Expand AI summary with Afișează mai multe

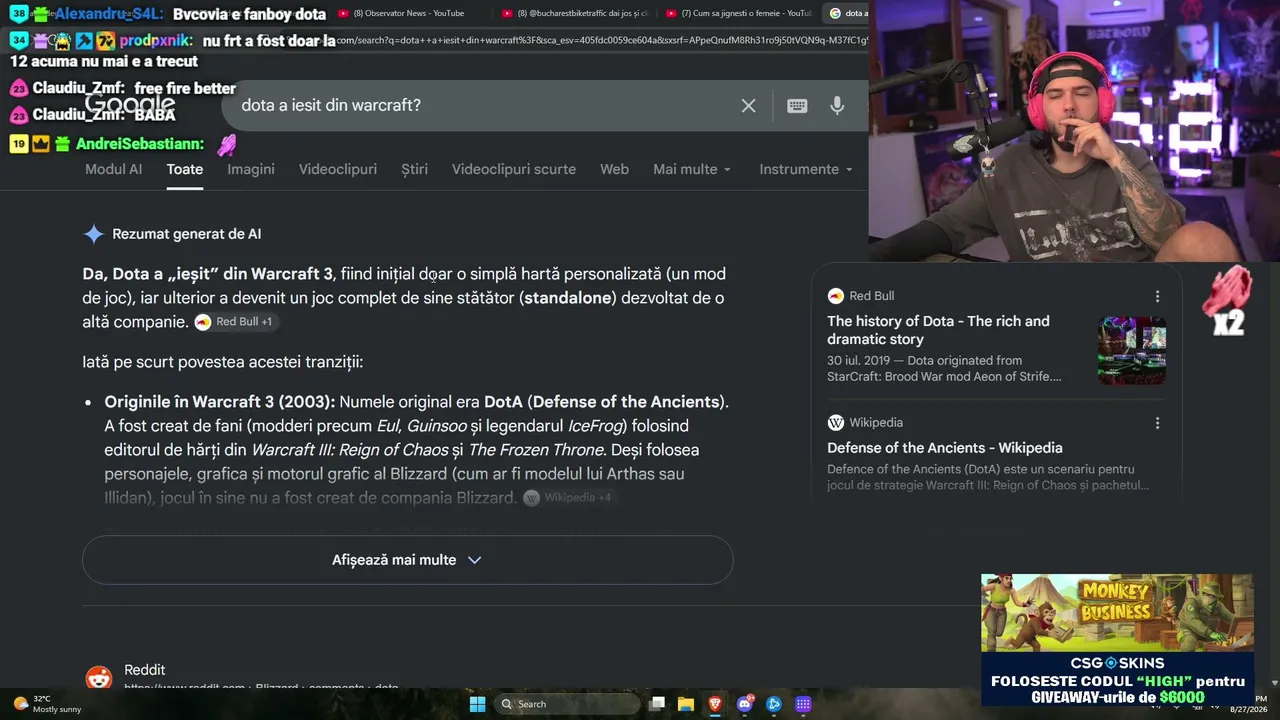(x=408, y=560)
